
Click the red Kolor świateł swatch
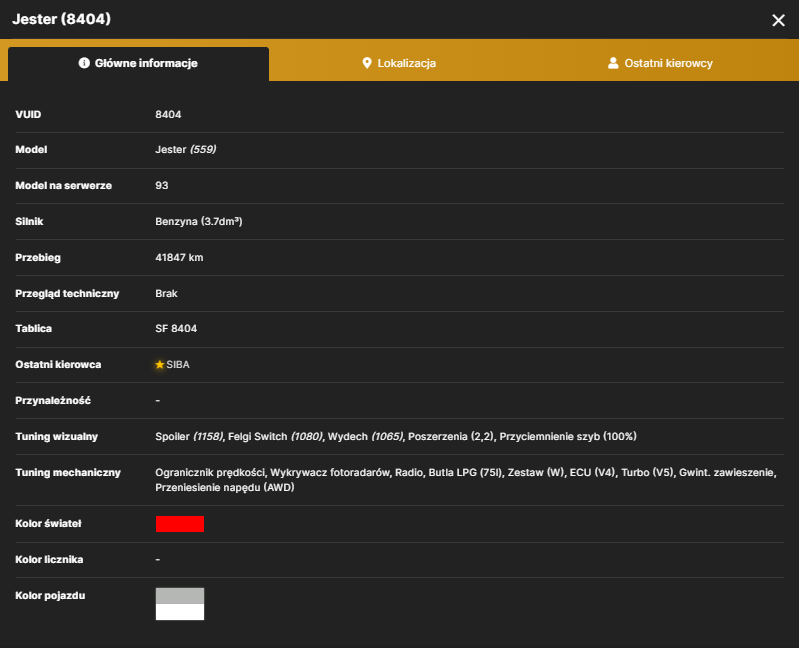pyautogui.click(x=180, y=524)
